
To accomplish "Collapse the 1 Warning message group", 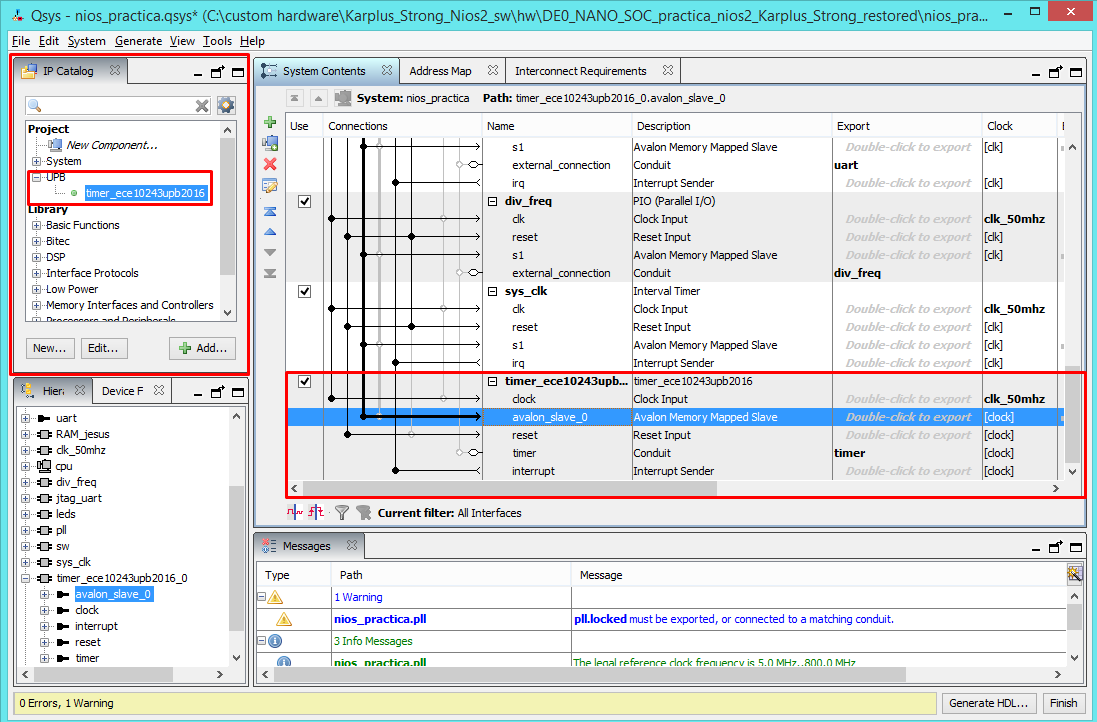I will (262, 597).
